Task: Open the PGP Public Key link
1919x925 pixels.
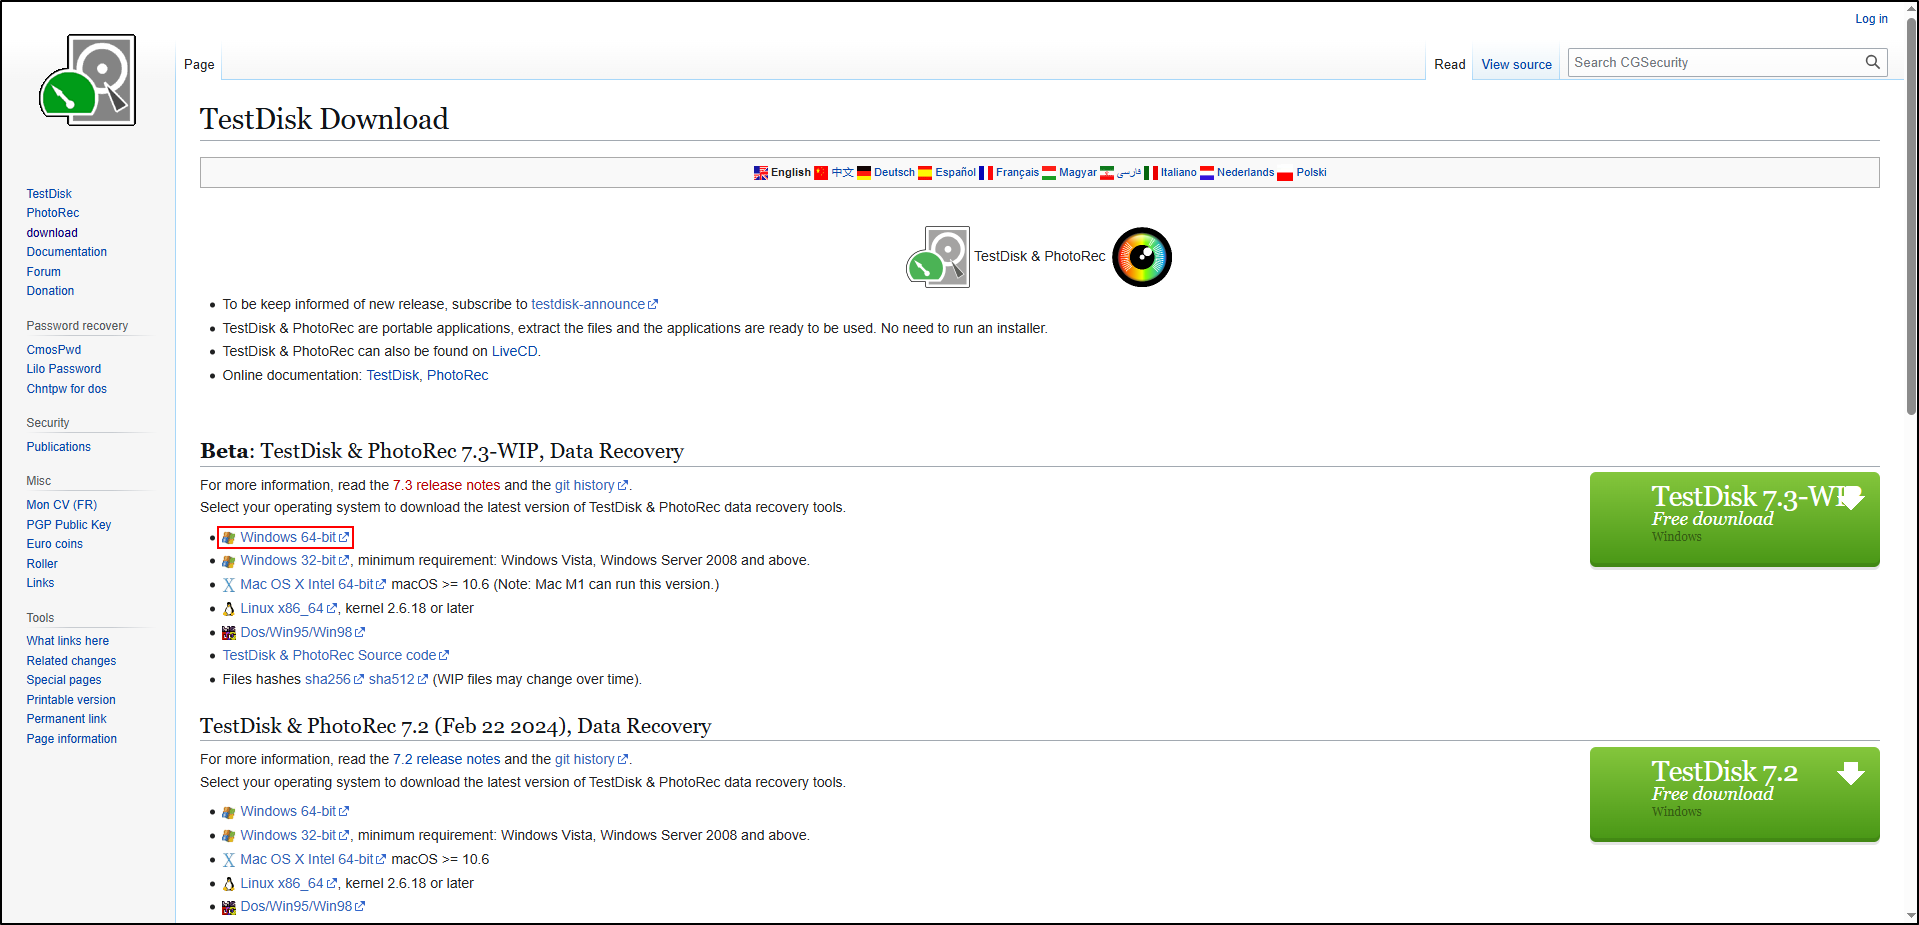Action: pyautogui.click(x=69, y=525)
